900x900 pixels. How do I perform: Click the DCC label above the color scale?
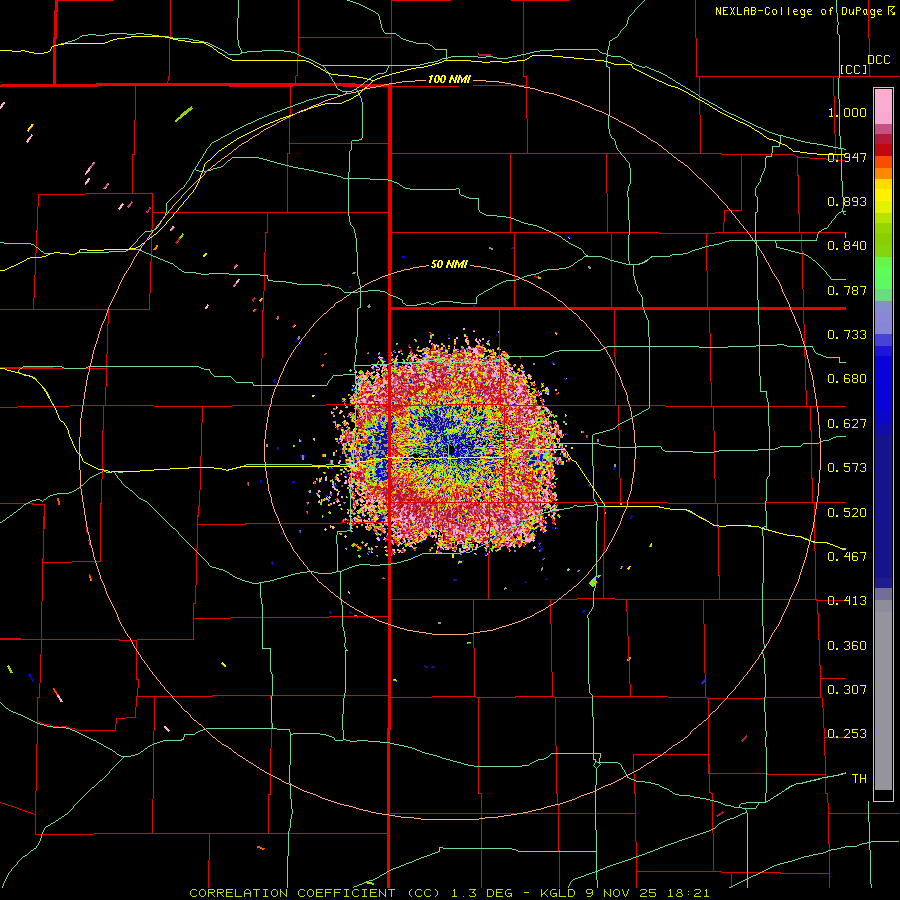click(878, 60)
